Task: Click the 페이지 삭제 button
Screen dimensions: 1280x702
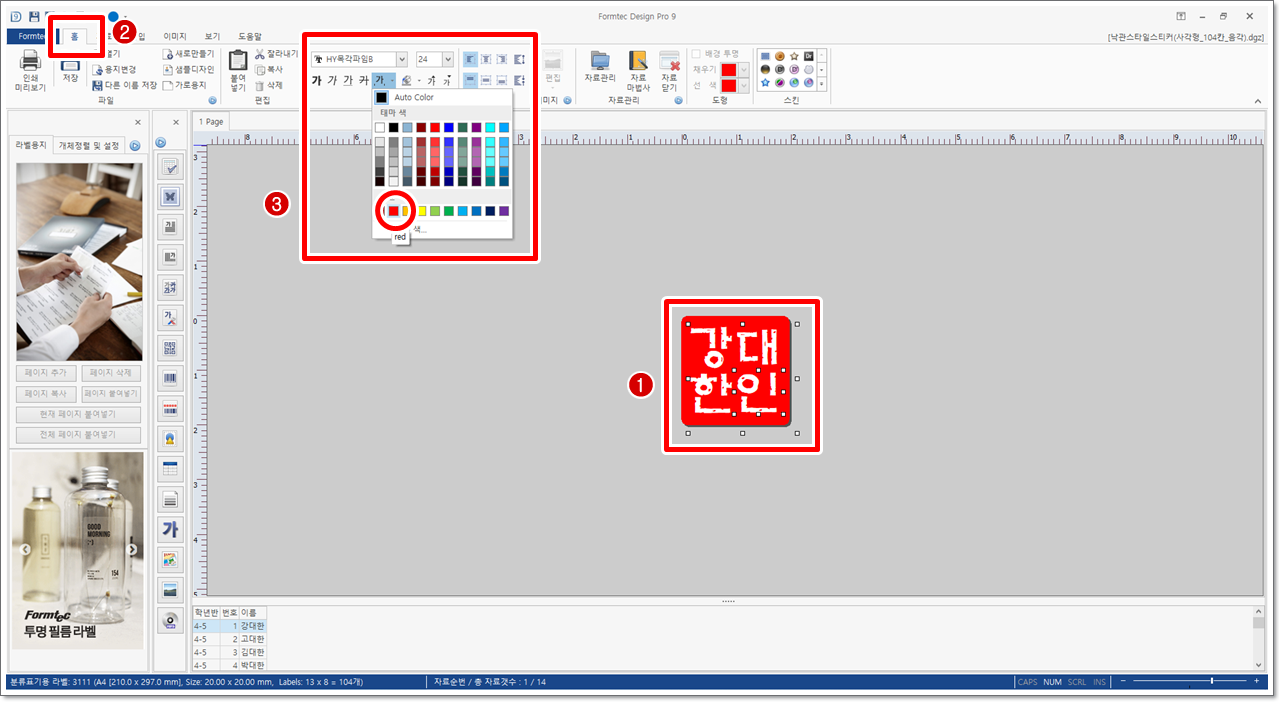Action: (111, 373)
